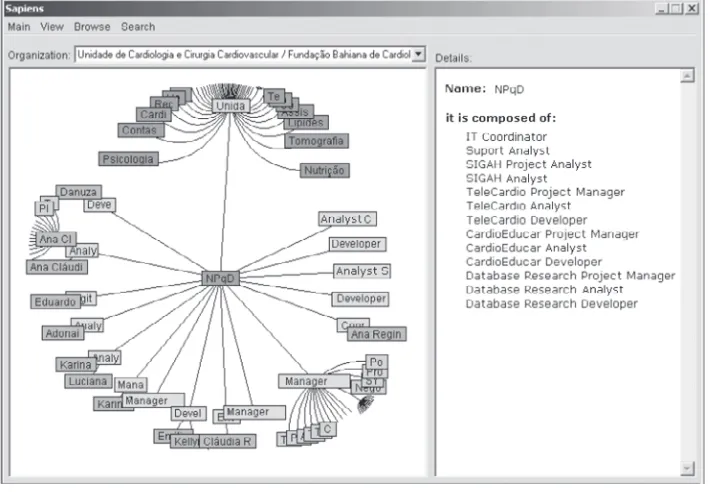Viewport: 710px width, 492px height.
Task: Click the Mana node
Action: (x=130, y=385)
